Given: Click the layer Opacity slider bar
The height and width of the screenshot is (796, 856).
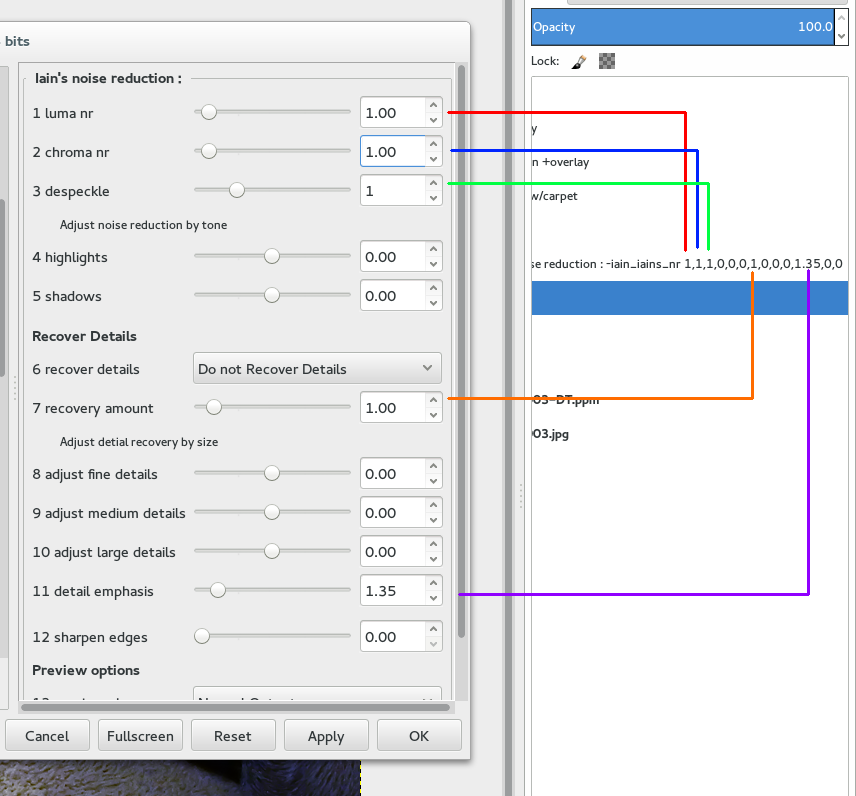Looking at the screenshot, I should pyautogui.click(x=682, y=27).
